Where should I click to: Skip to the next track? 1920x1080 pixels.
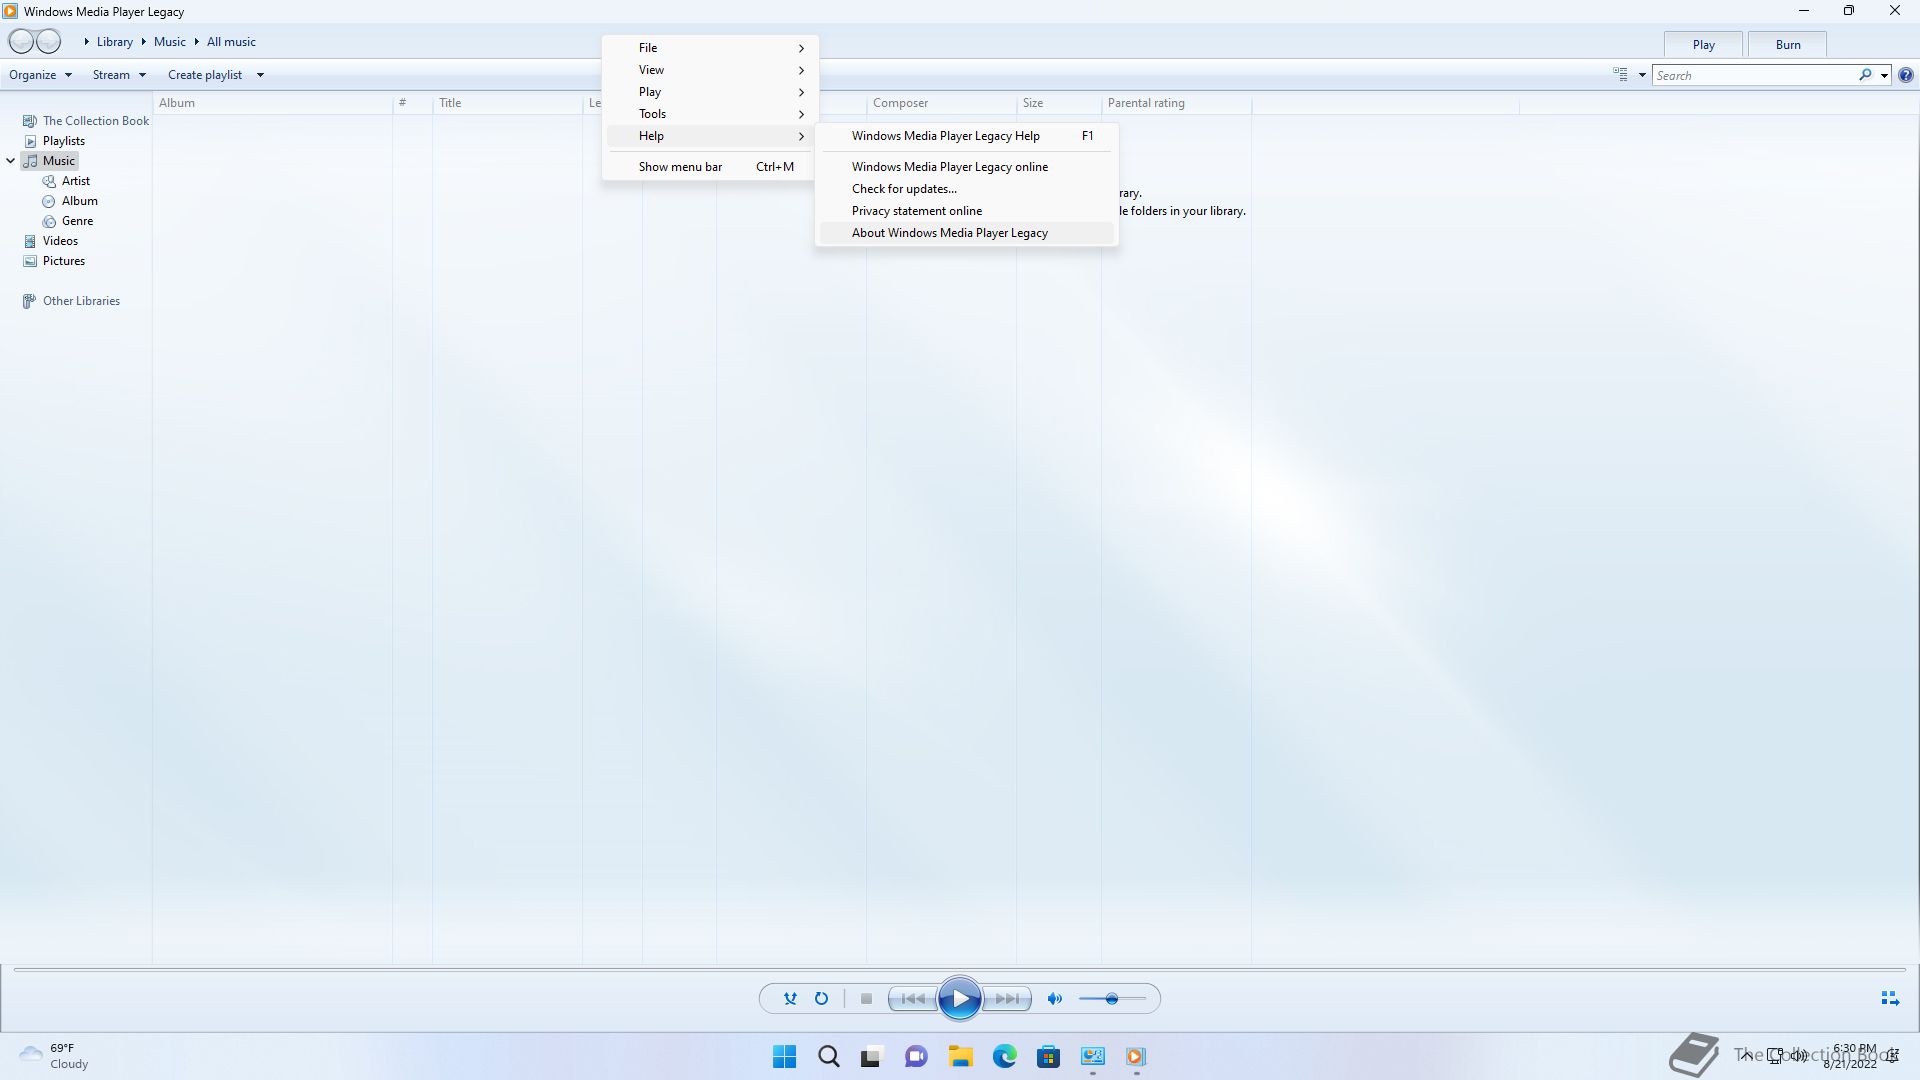[1007, 998]
